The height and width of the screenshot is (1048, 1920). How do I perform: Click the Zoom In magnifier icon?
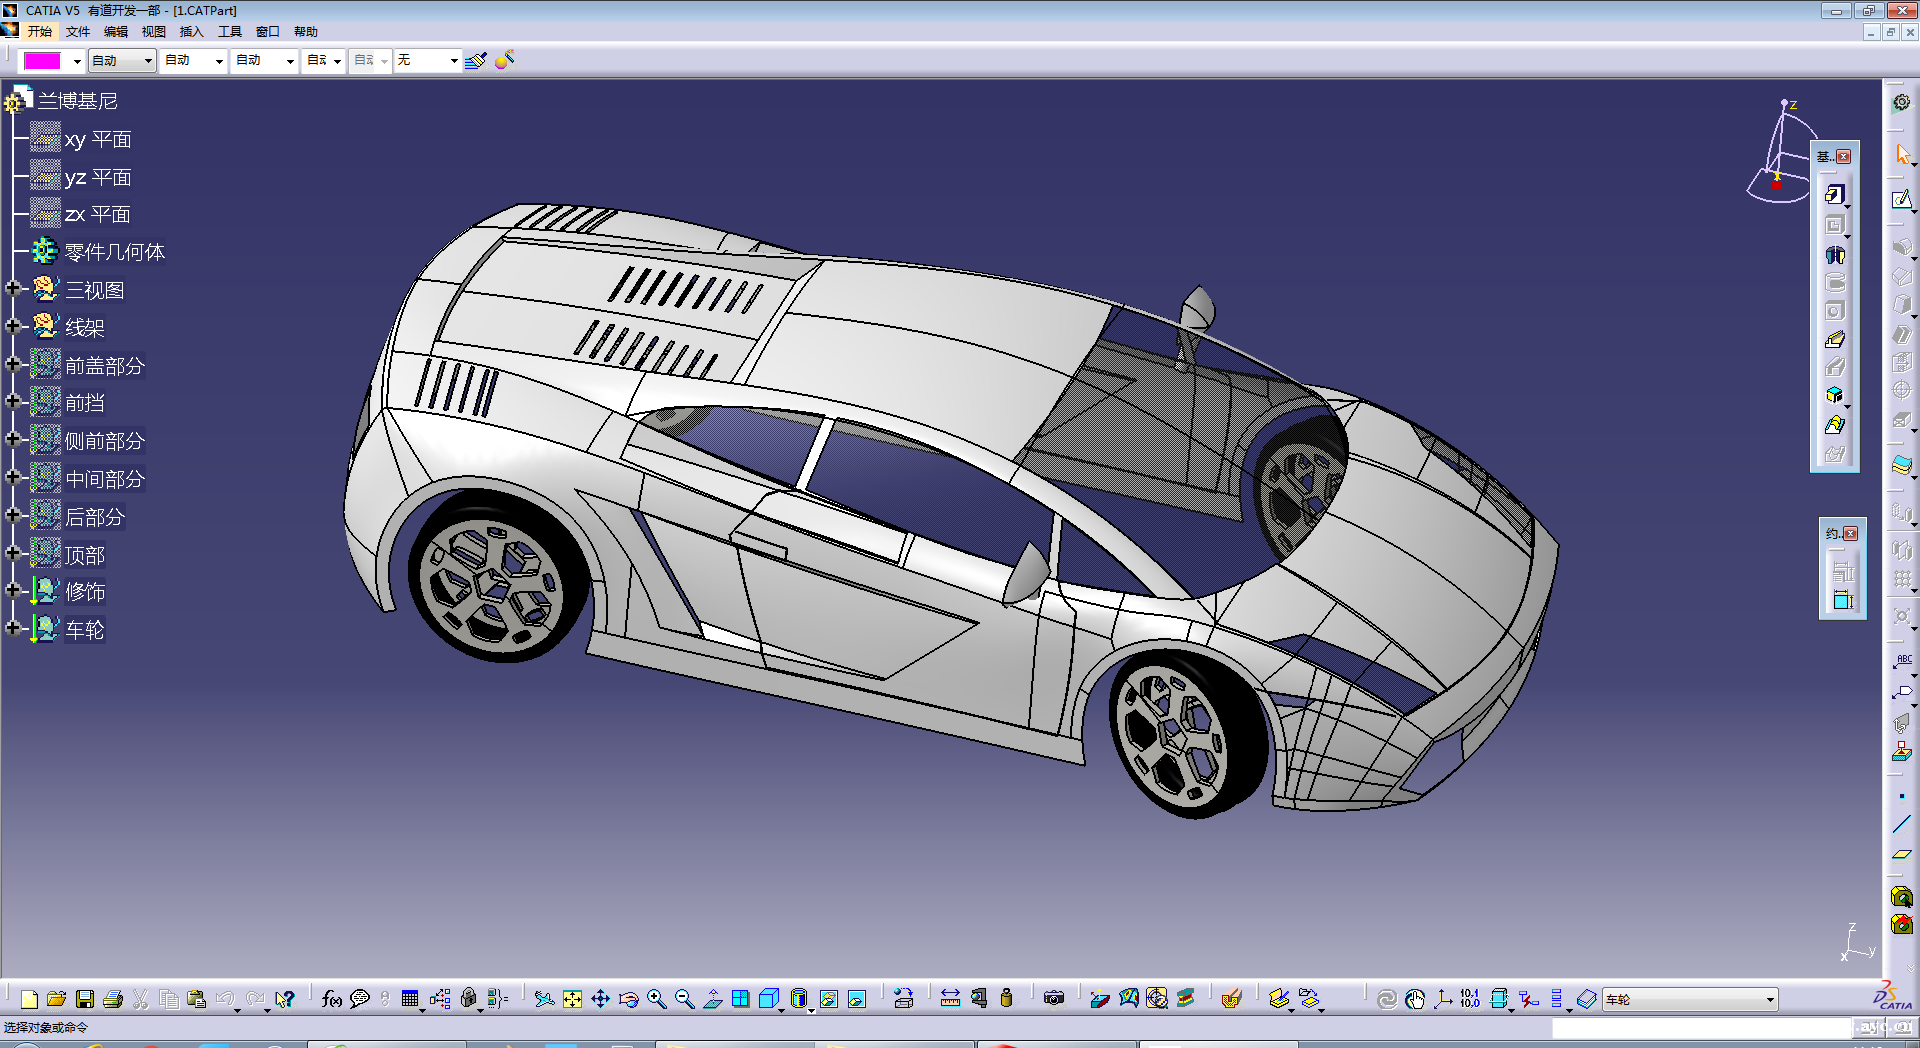click(x=657, y=999)
